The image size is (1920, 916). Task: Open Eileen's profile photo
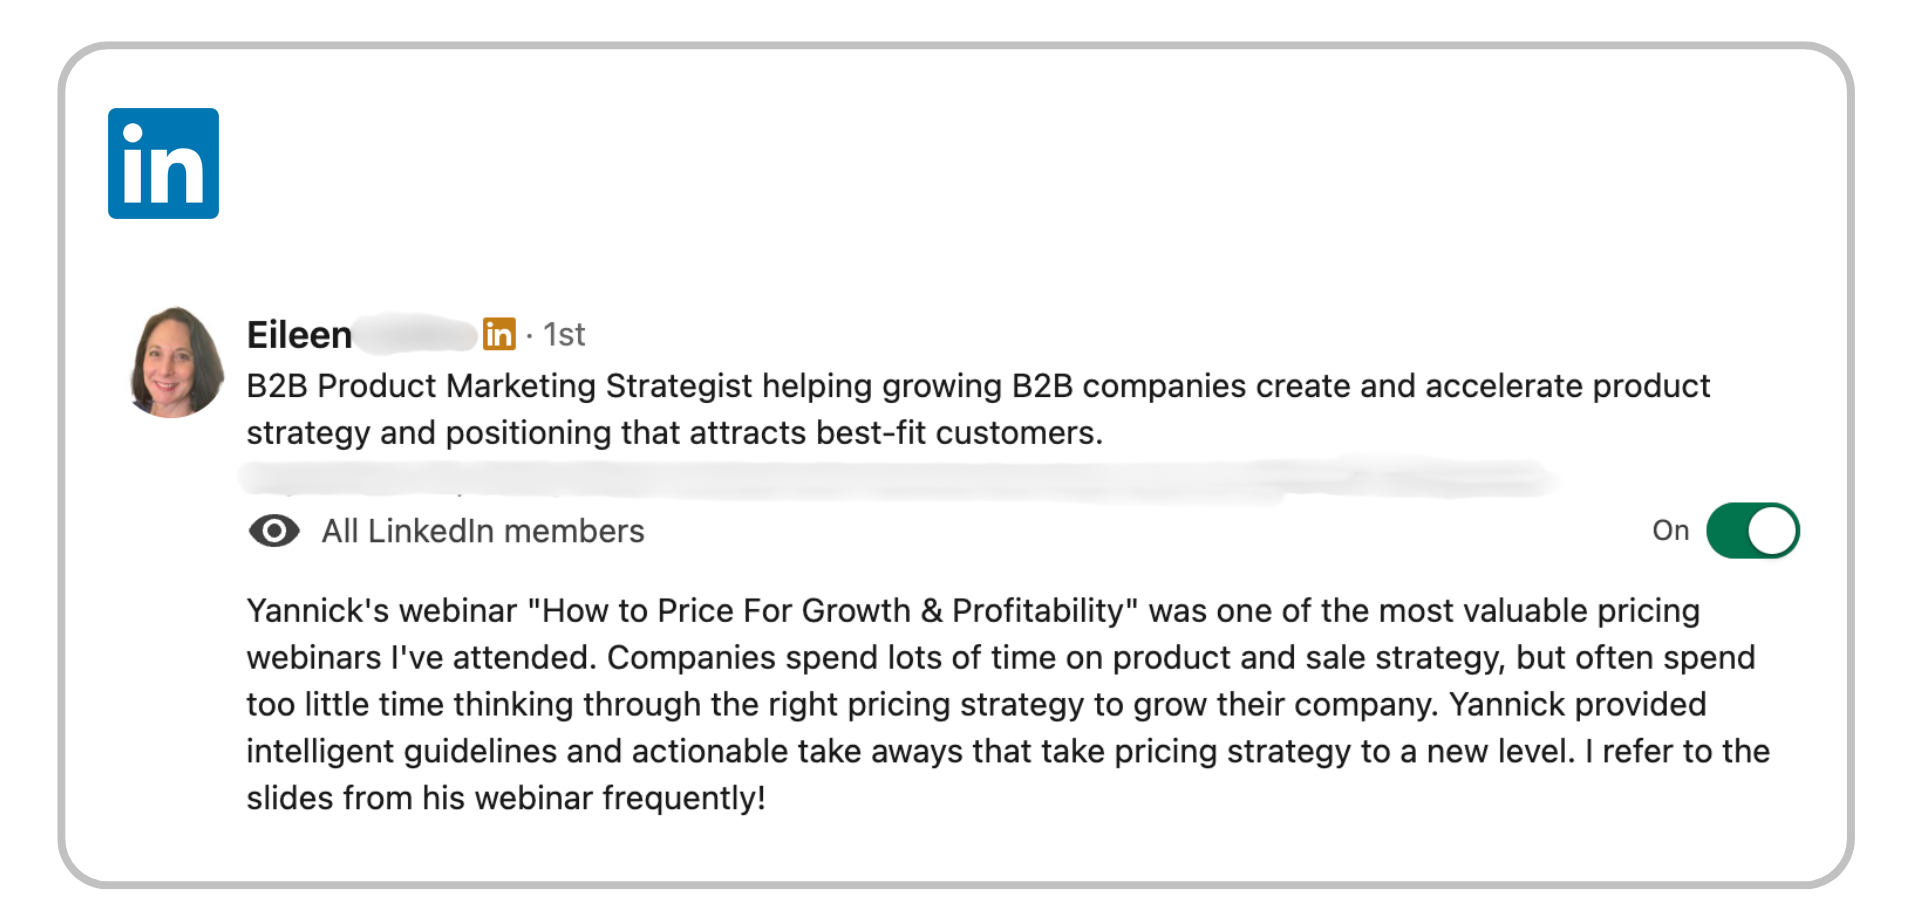(x=177, y=362)
